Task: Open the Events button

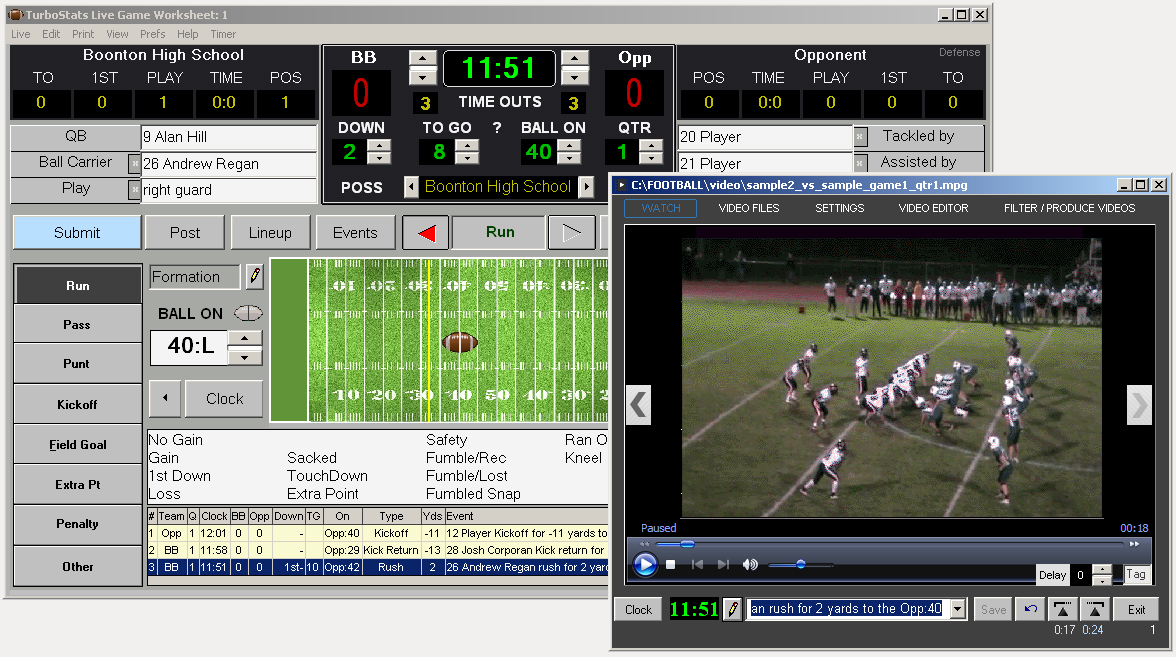Action: coord(356,232)
